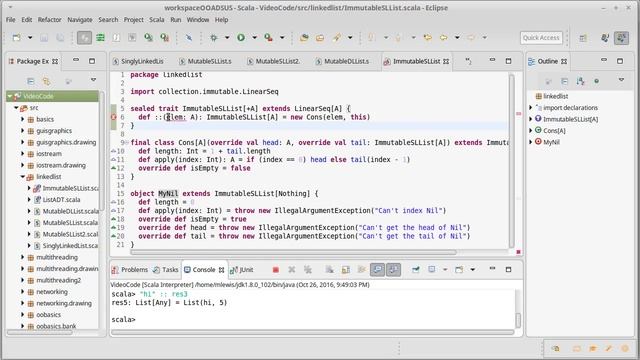Click the error marker on line 6
Screen dimensions: 640x360
[114, 117]
